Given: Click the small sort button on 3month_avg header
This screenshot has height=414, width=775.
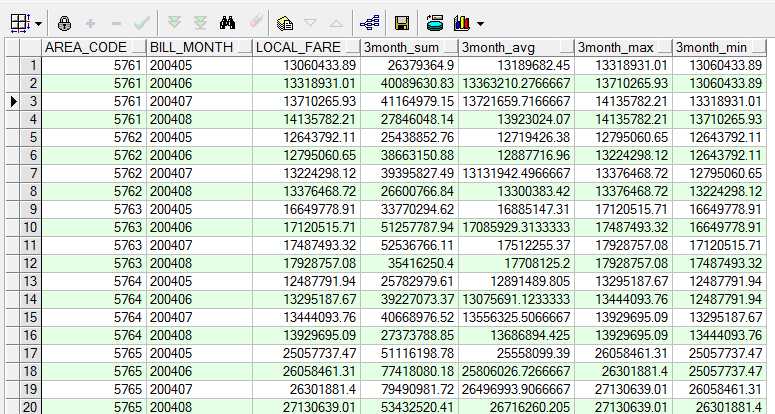Looking at the screenshot, I should (567, 48).
